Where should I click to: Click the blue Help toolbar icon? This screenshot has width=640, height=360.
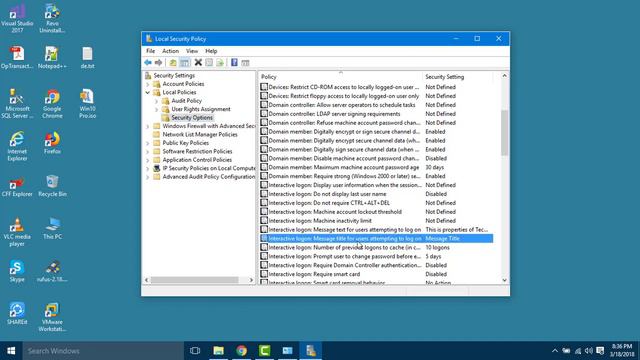pos(234,62)
